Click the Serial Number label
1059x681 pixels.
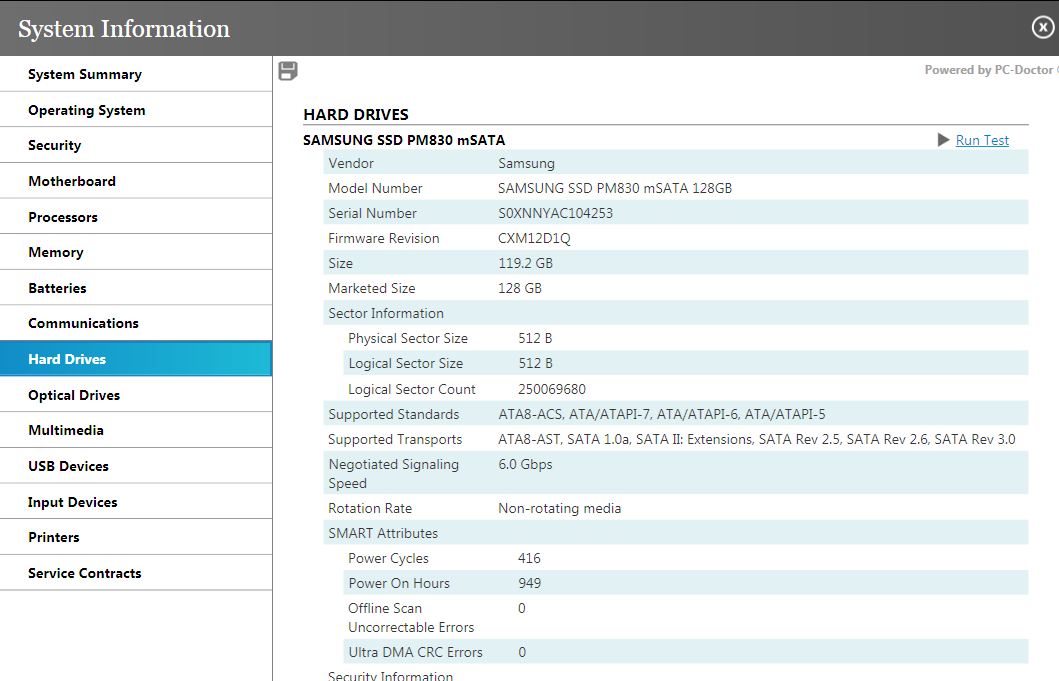click(372, 213)
